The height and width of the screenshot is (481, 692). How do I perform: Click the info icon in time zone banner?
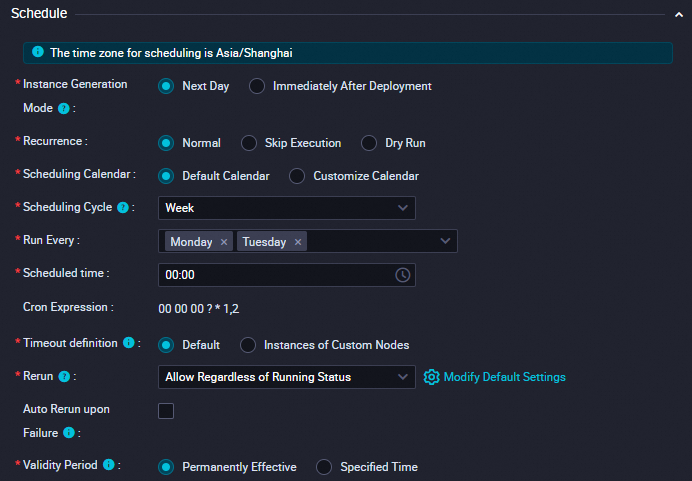pyautogui.click(x=38, y=52)
